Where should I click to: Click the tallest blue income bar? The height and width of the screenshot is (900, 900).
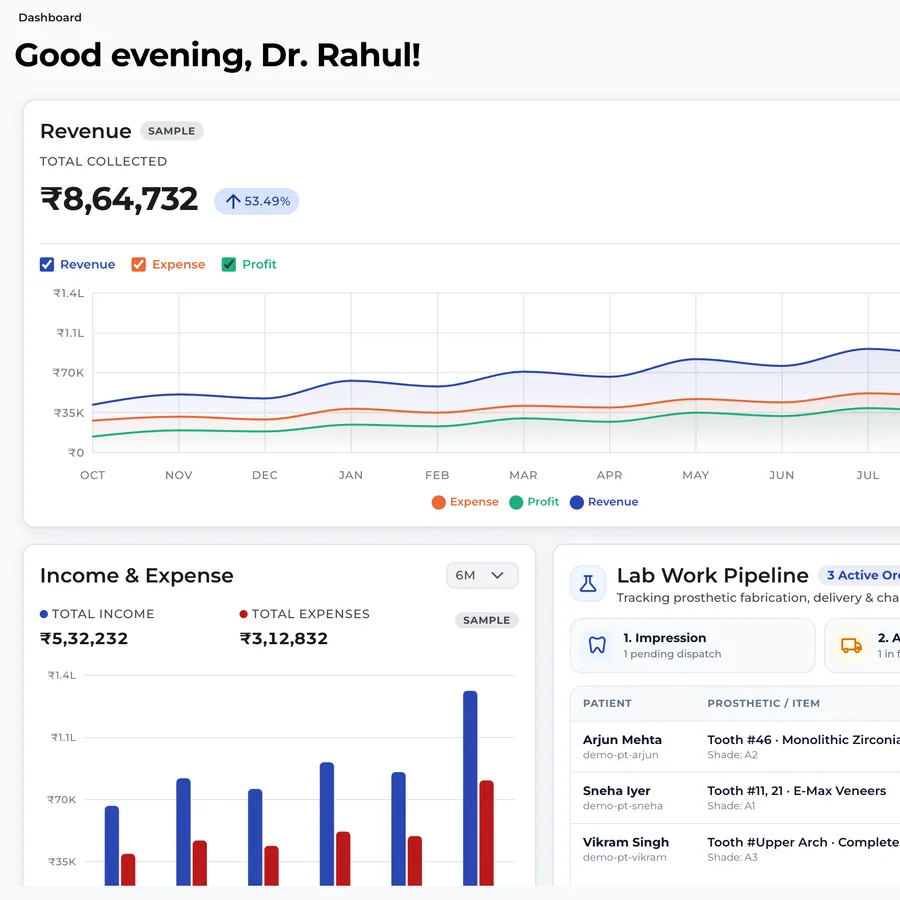point(470,788)
